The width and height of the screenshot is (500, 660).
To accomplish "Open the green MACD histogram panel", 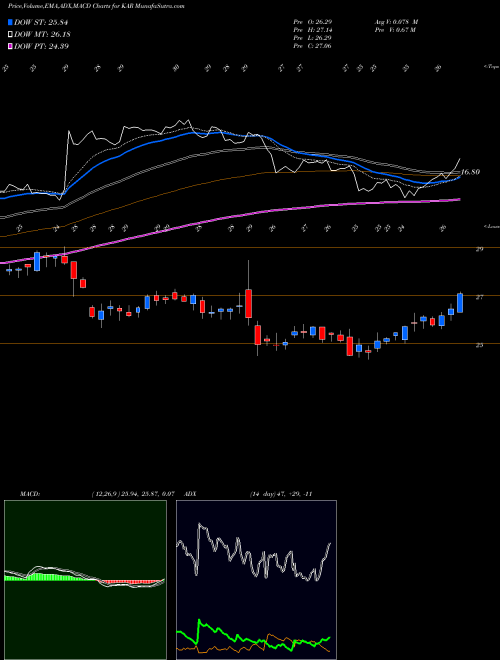I will 85,580.
